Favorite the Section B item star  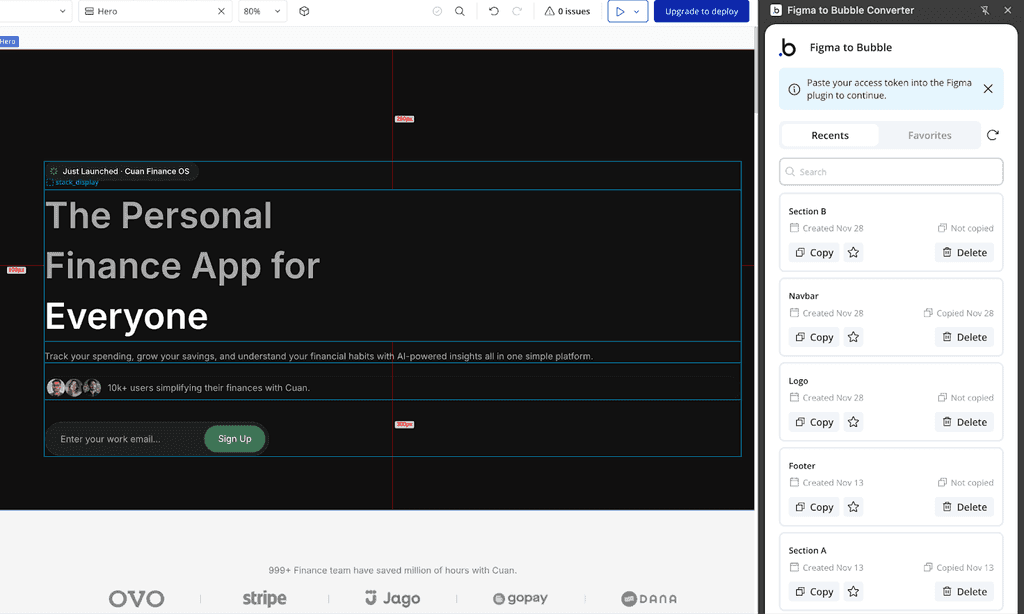pyautogui.click(x=853, y=252)
